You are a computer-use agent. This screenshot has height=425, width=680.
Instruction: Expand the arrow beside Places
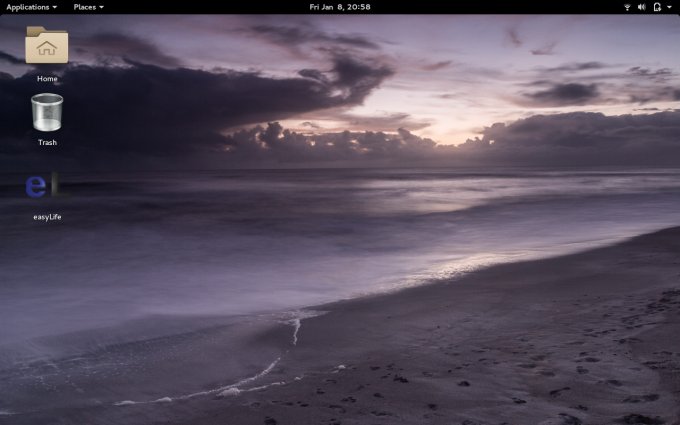101,7
